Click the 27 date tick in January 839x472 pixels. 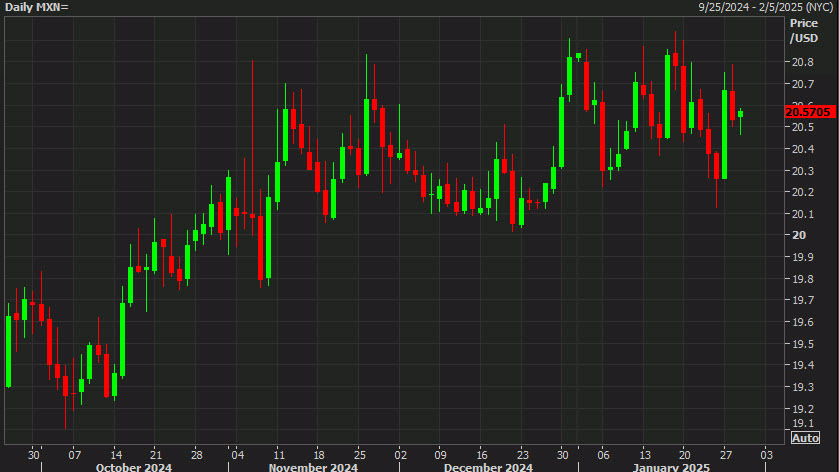pos(726,455)
